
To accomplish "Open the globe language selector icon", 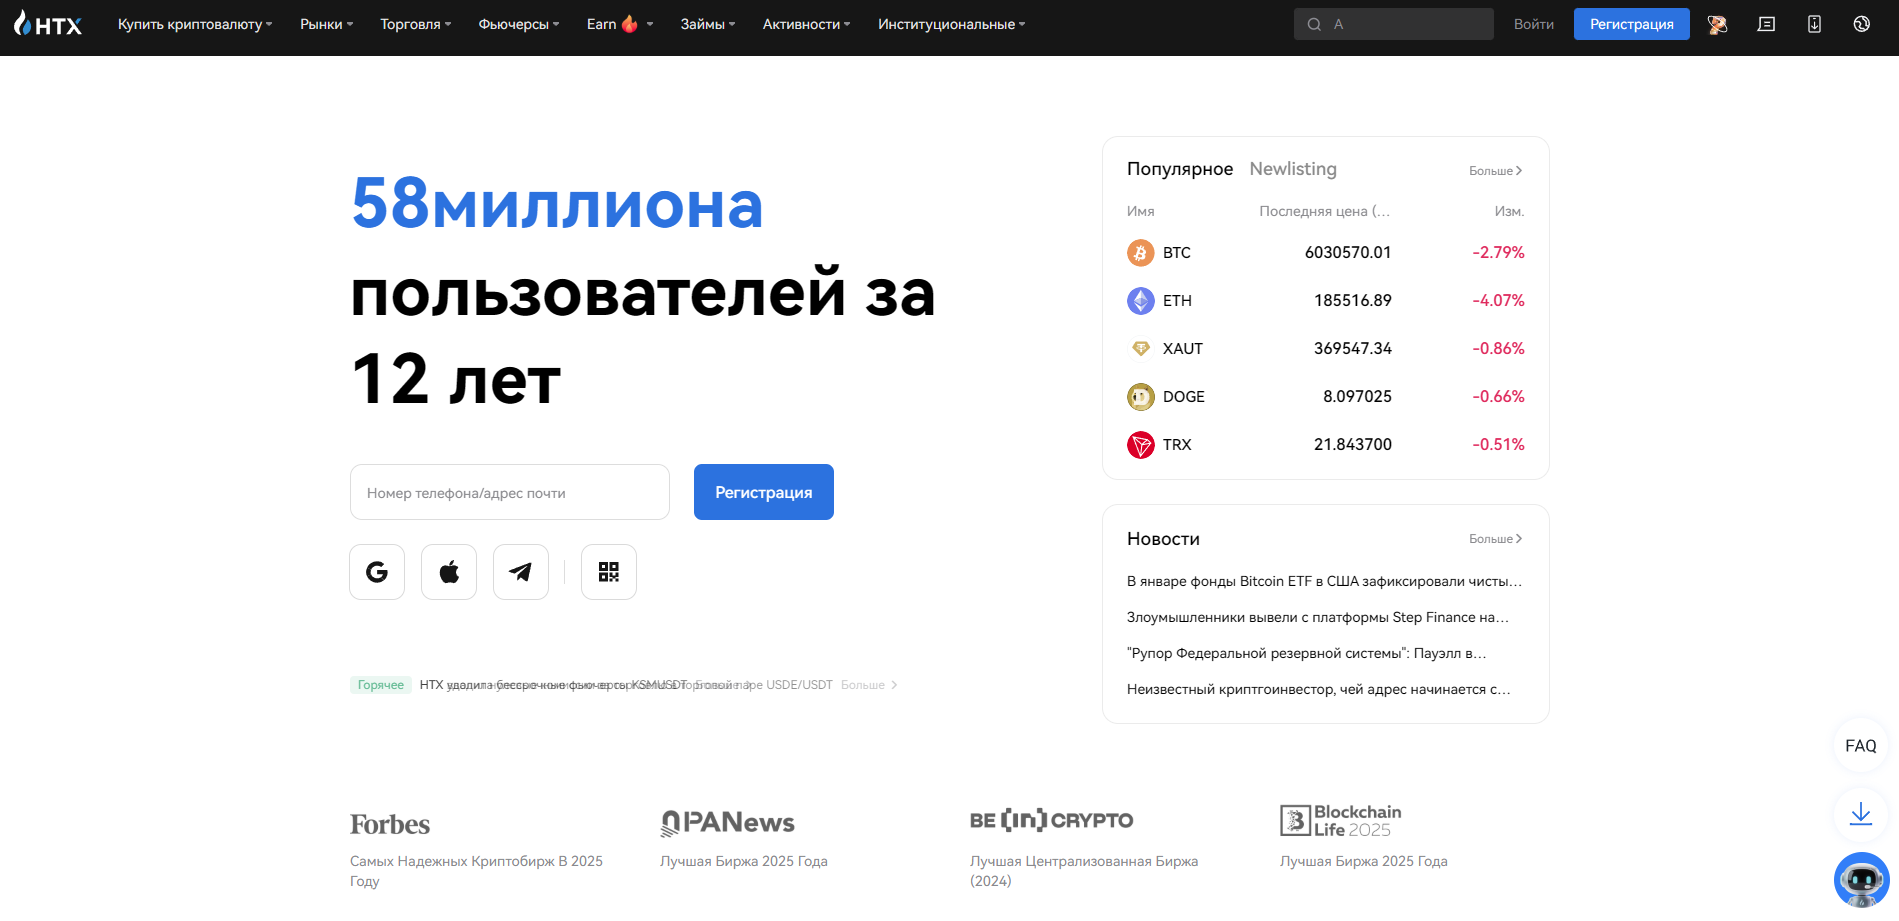I will point(1861,24).
